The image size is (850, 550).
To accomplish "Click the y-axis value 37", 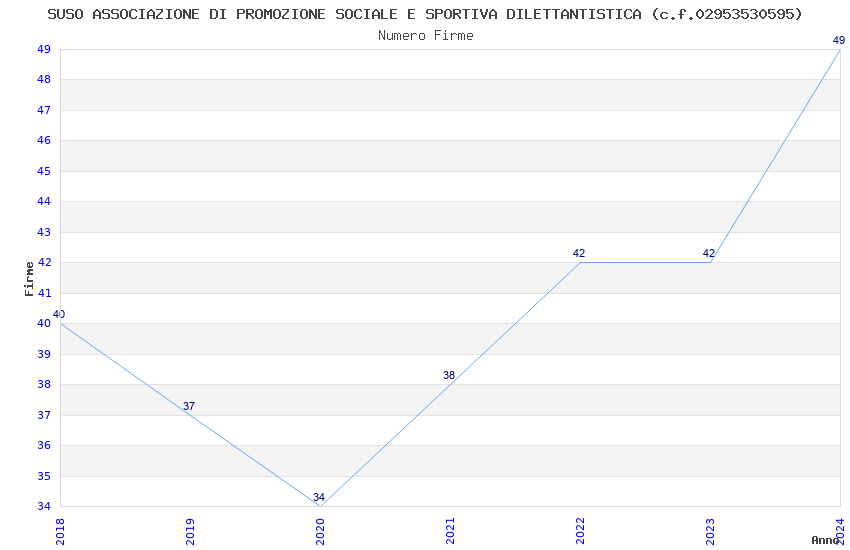I will [44, 415].
